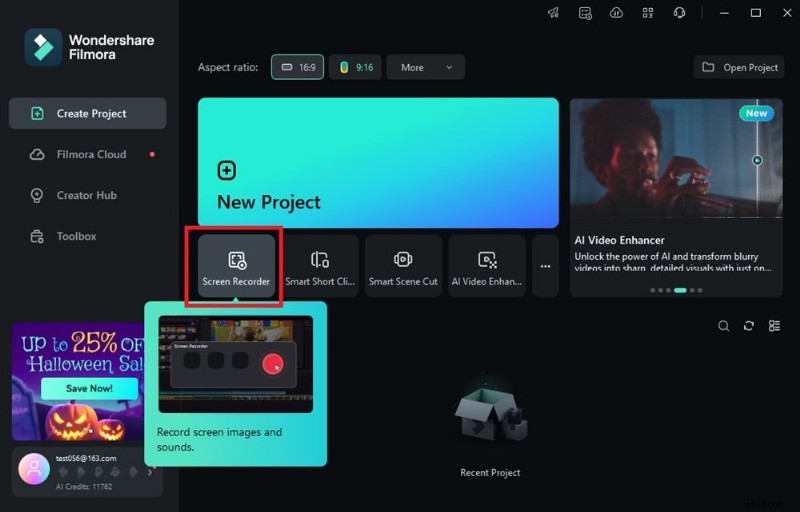Screen dimensions: 800x512
Task: Open the Screen Recorder tool
Action: pos(236,267)
